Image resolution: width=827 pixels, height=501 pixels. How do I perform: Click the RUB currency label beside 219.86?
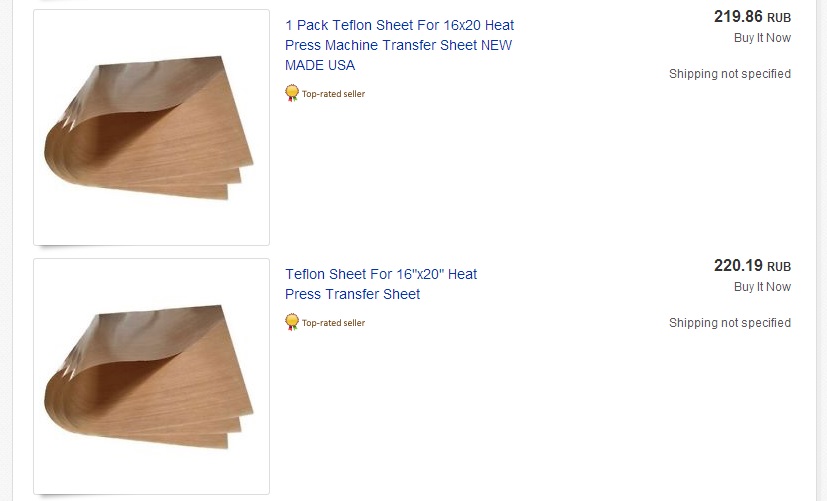(x=779, y=18)
